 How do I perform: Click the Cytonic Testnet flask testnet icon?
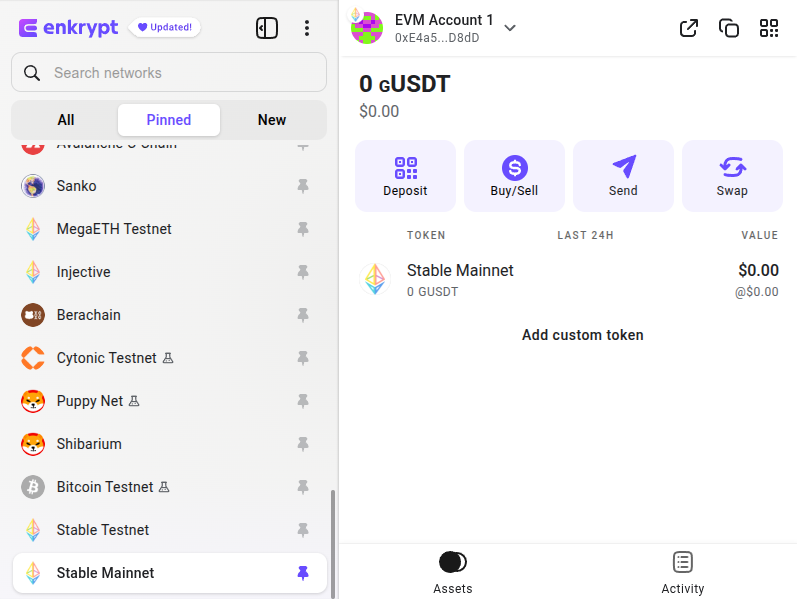point(168,358)
